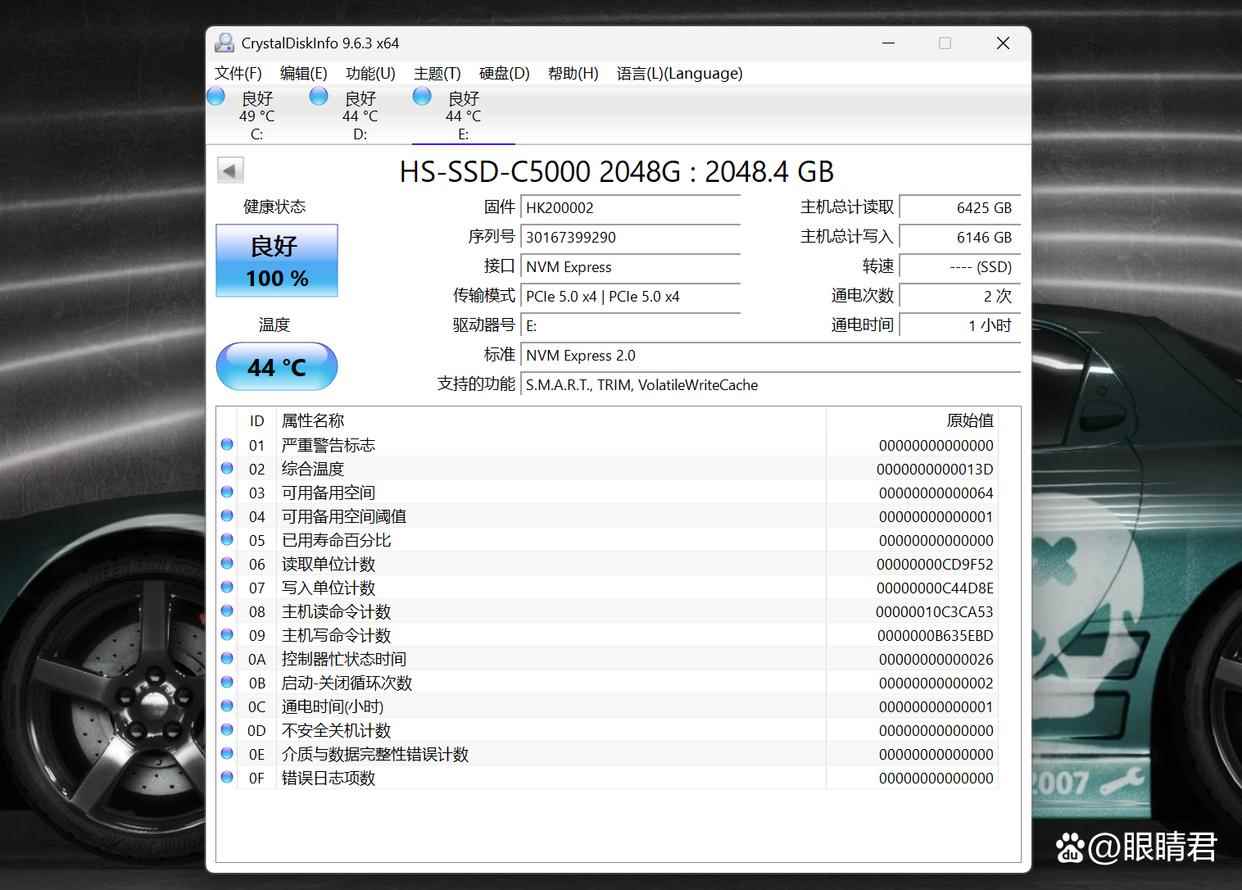Viewport: 1242px width, 890px height.
Task: Click status orb for attribute 01 严重警告标志
Action: 227,445
